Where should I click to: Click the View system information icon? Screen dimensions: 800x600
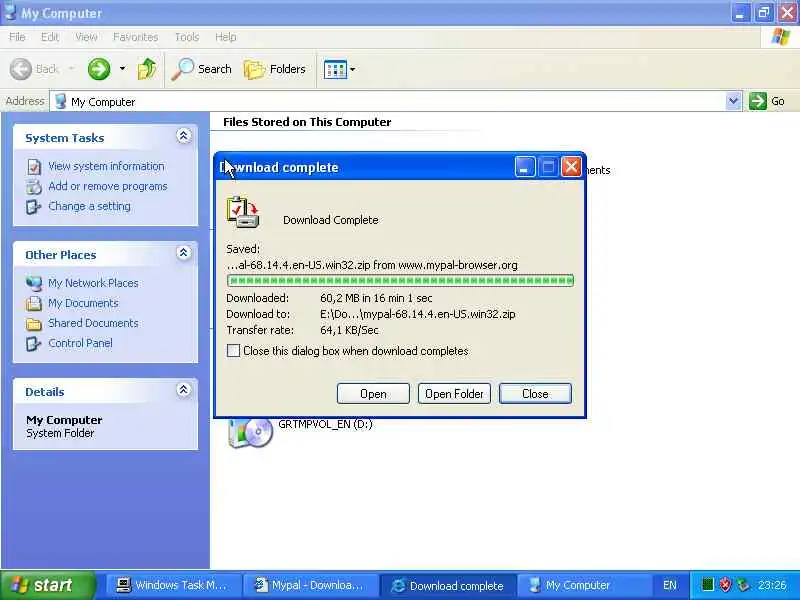coord(34,167)
